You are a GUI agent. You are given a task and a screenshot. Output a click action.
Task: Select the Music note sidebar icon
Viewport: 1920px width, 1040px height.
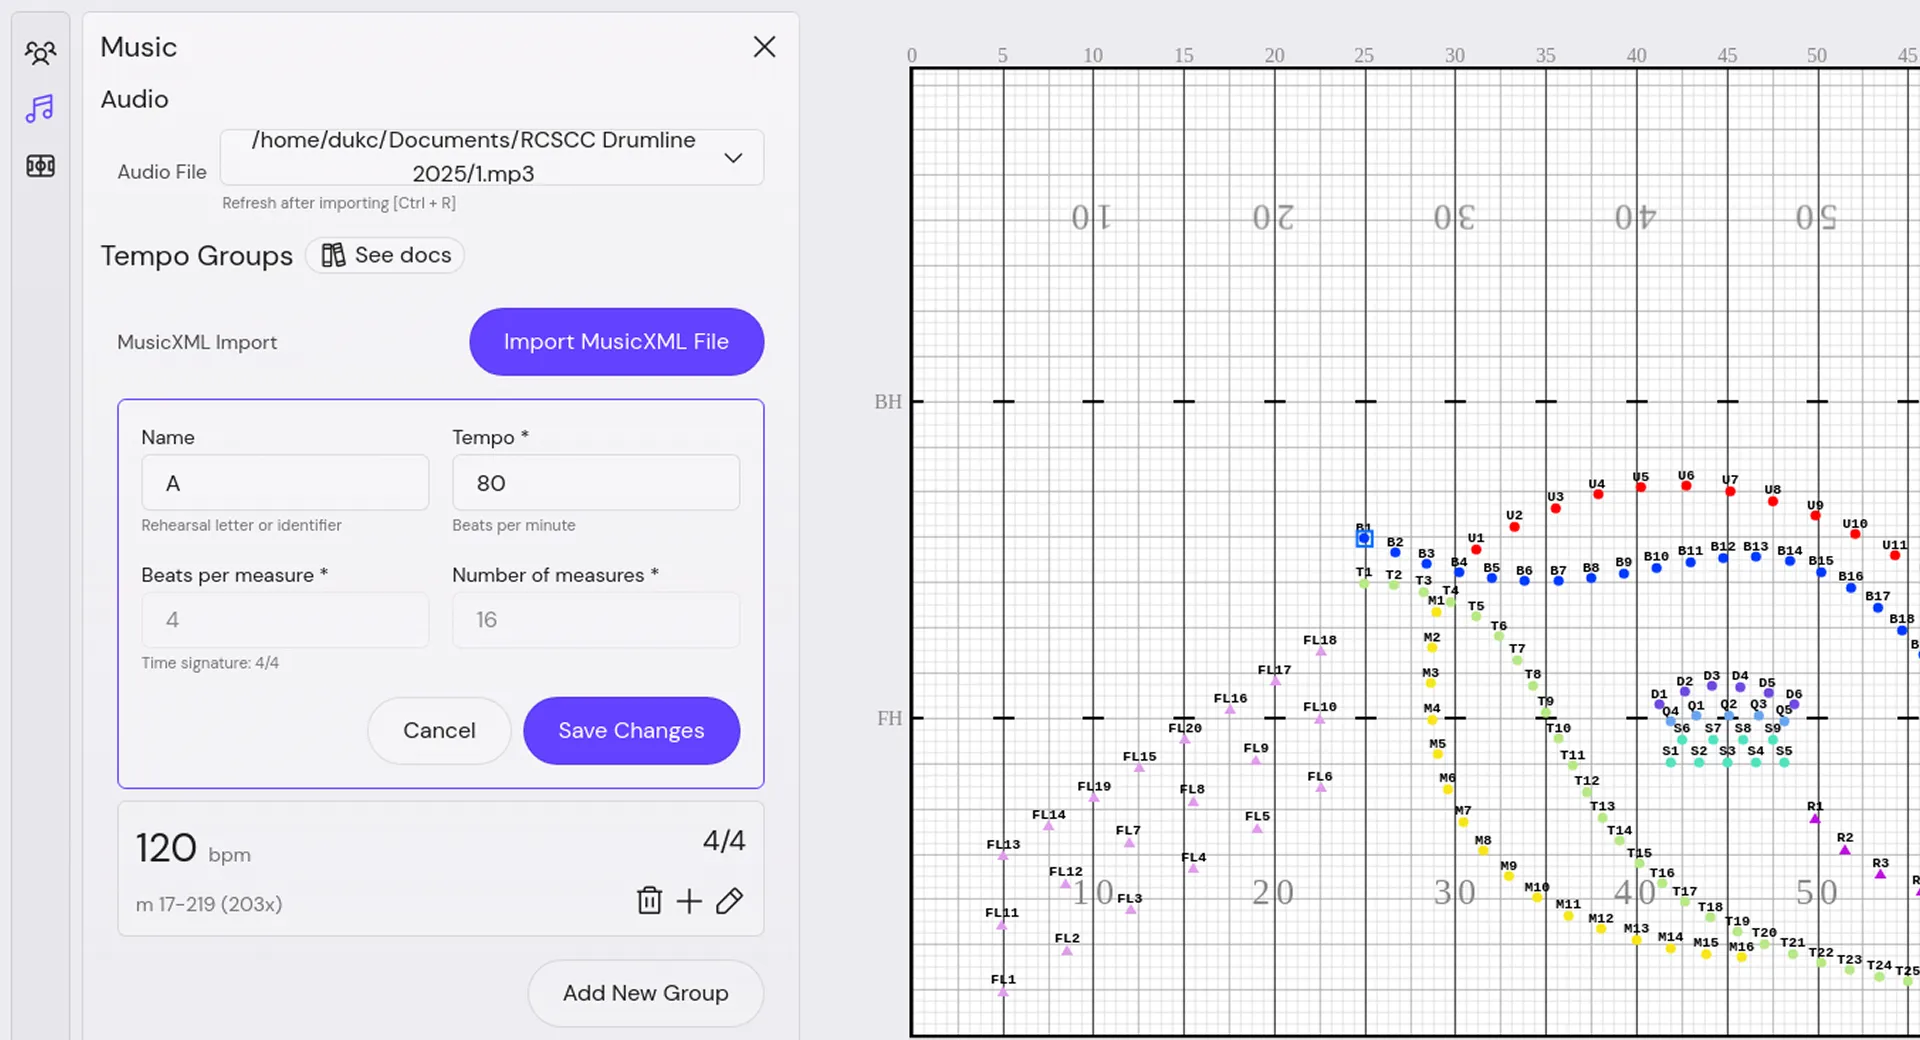tap(40, 109)
